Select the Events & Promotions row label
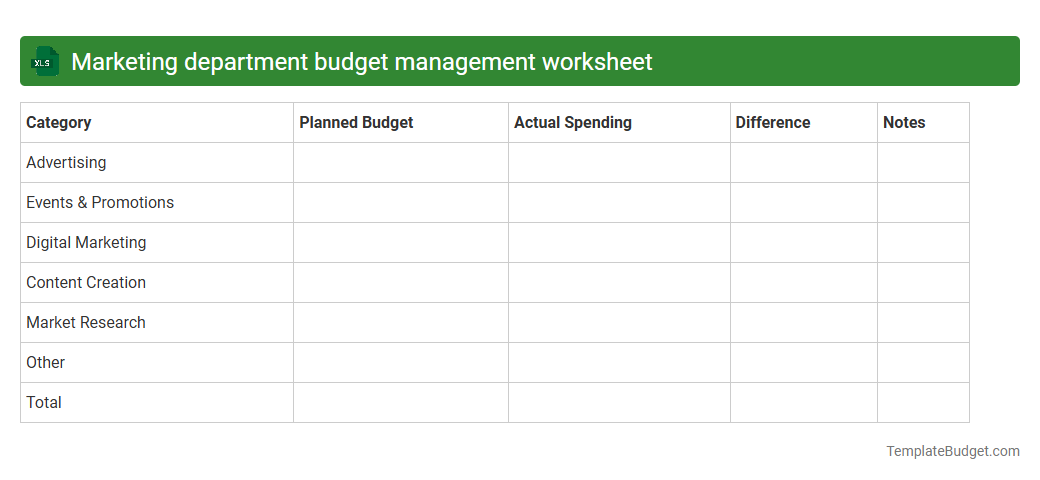Viewport: 1040px width, 480px height. click(x=100, y=202)
